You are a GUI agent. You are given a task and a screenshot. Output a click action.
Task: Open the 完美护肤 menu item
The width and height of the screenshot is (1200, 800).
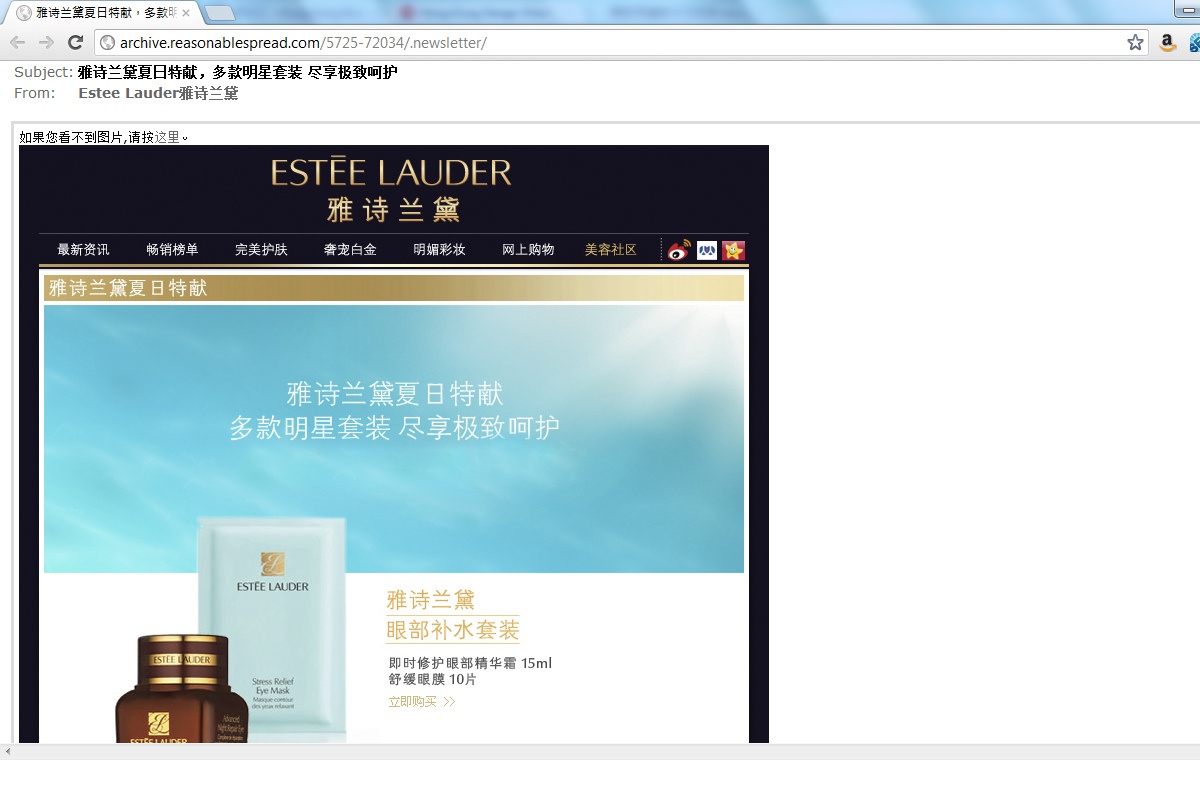pos(261,249)
